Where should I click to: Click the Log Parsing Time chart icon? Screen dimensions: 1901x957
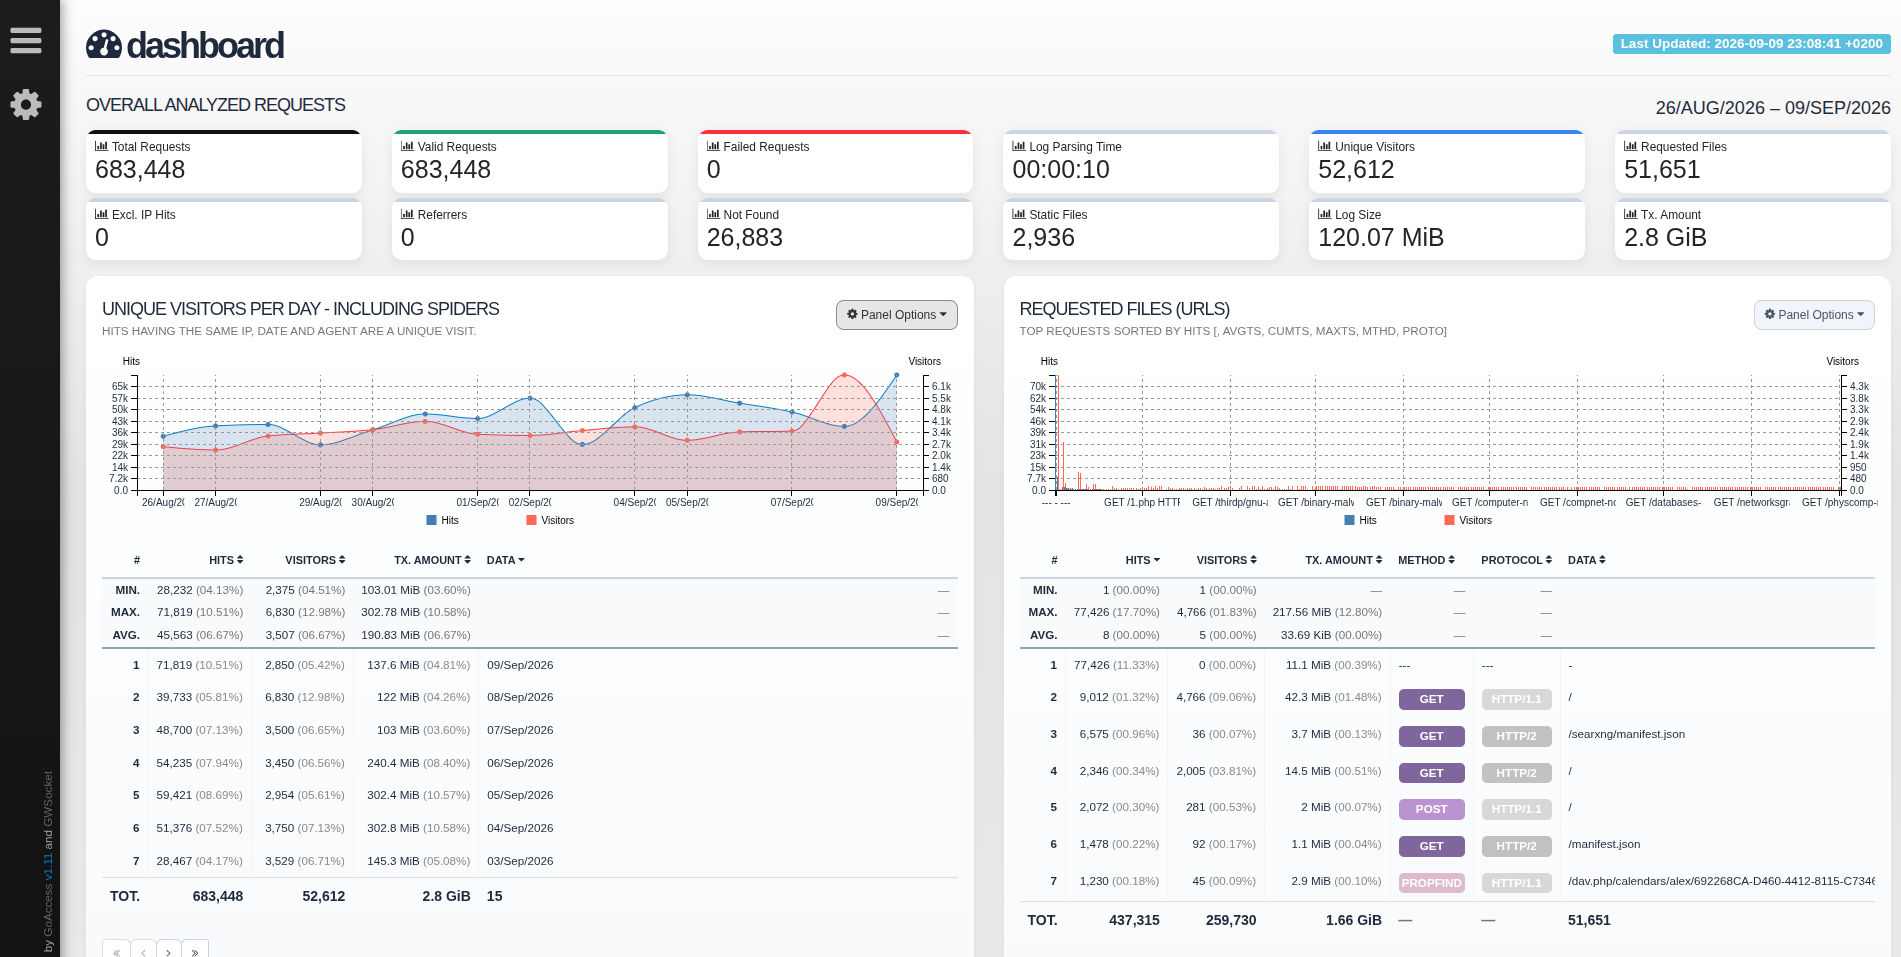[x=1019, y=146]
